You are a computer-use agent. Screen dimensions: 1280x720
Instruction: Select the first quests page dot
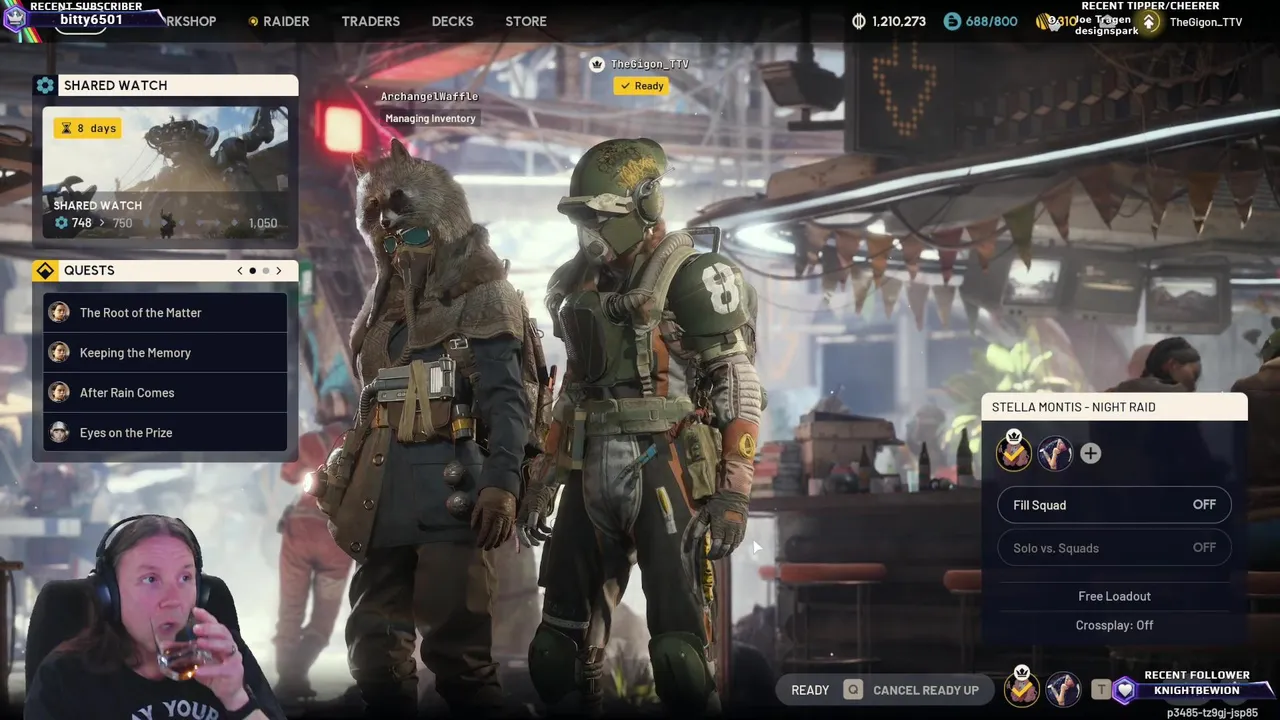[252, 270]
